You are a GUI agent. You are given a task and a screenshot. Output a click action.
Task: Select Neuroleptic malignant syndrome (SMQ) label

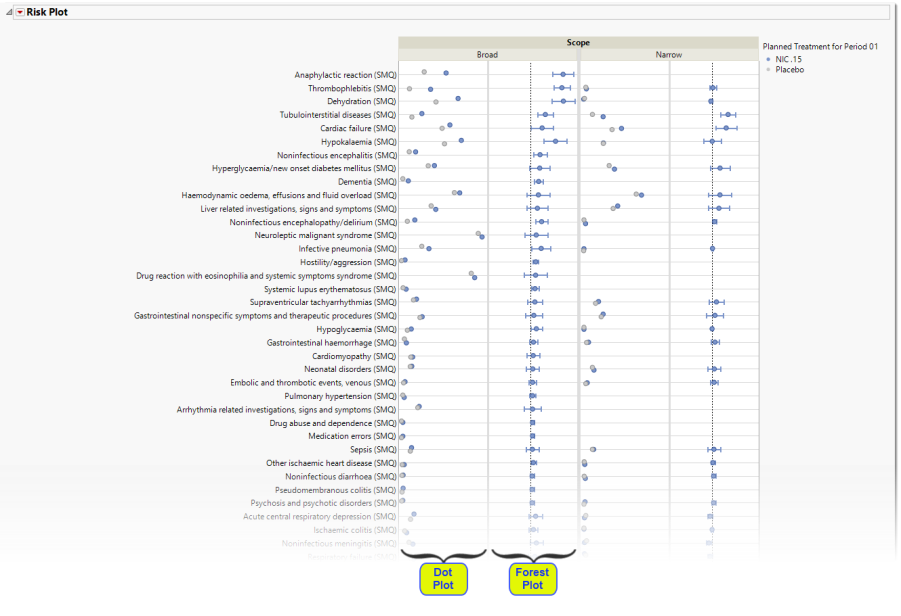click(326, 235)
